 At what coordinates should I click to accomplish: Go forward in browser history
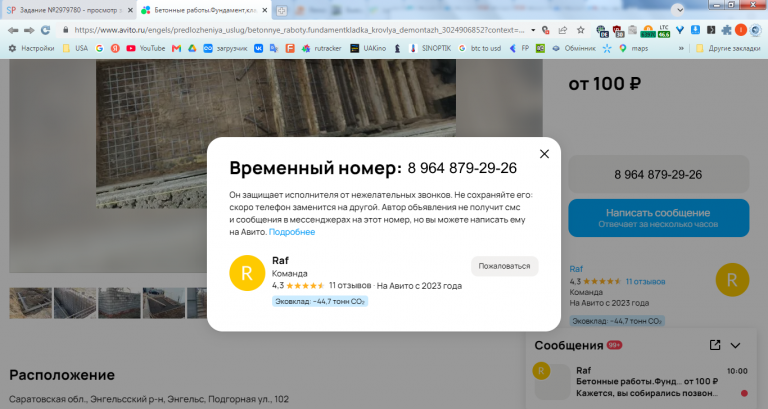coord(29,30)
